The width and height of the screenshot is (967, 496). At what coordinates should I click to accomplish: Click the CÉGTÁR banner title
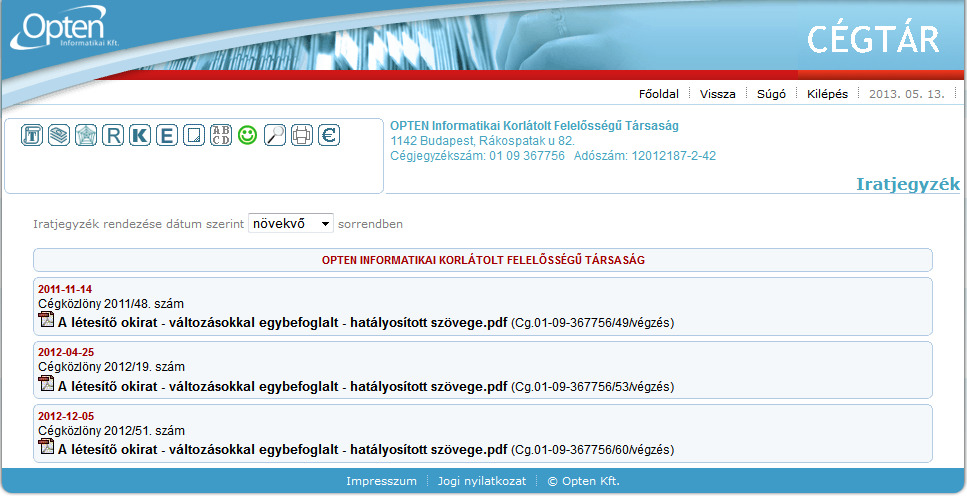[873, 39]
